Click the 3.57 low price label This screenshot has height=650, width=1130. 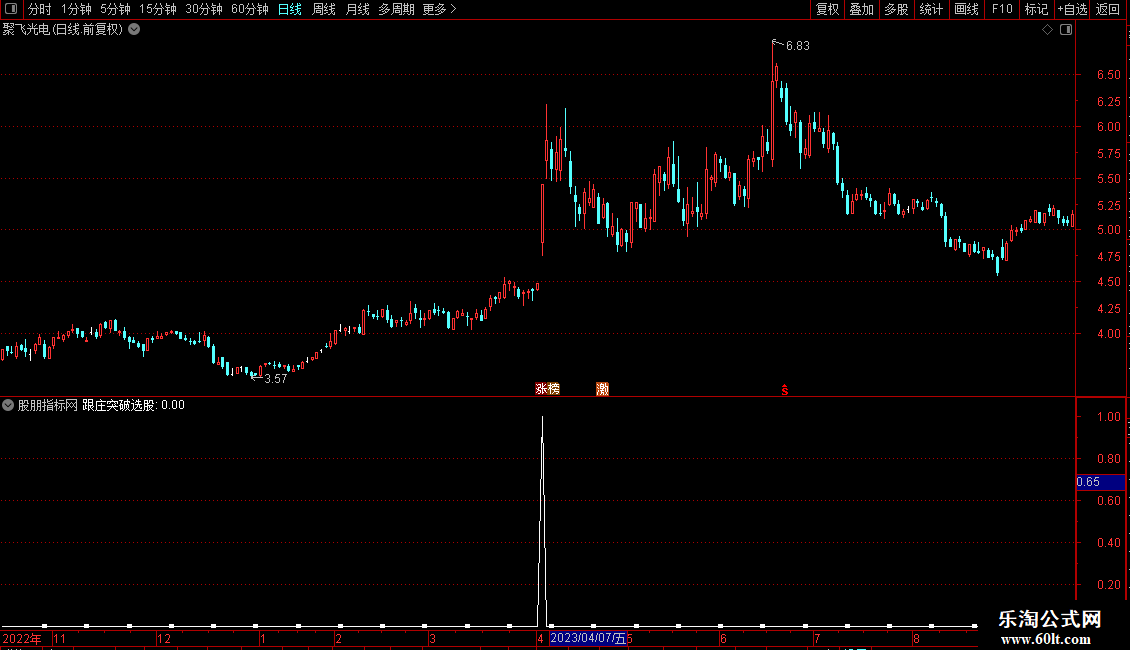275,378
